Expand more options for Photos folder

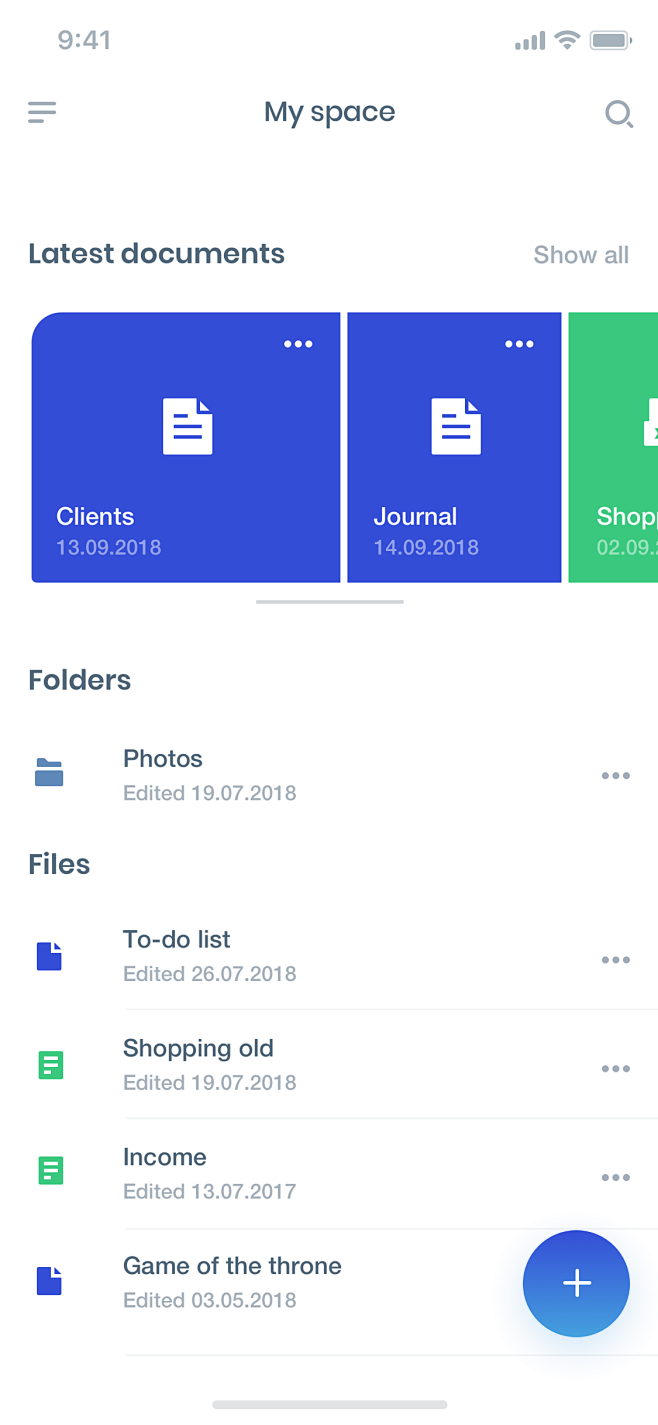click(x=615, y=776)
